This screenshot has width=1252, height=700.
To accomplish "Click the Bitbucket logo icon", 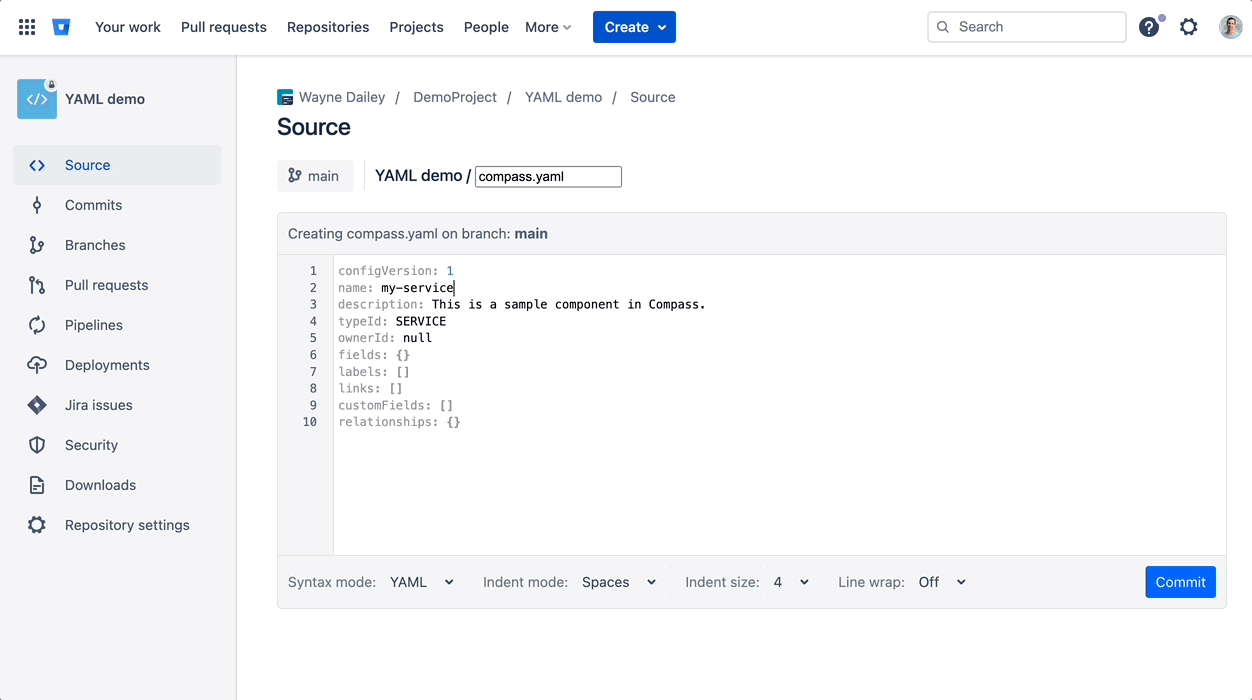I will 61,27.
